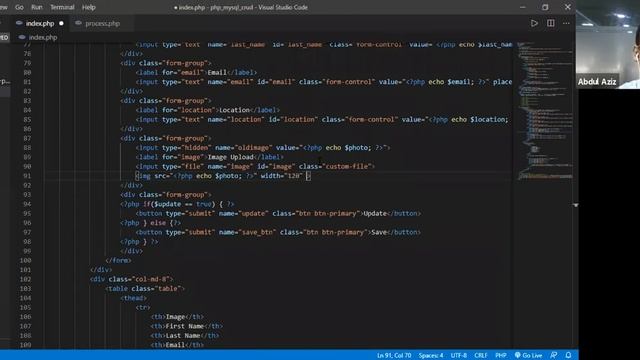This screenshot has height=360, width=640.
Task: Open the Go menu
Action: (x=19, y=7)
